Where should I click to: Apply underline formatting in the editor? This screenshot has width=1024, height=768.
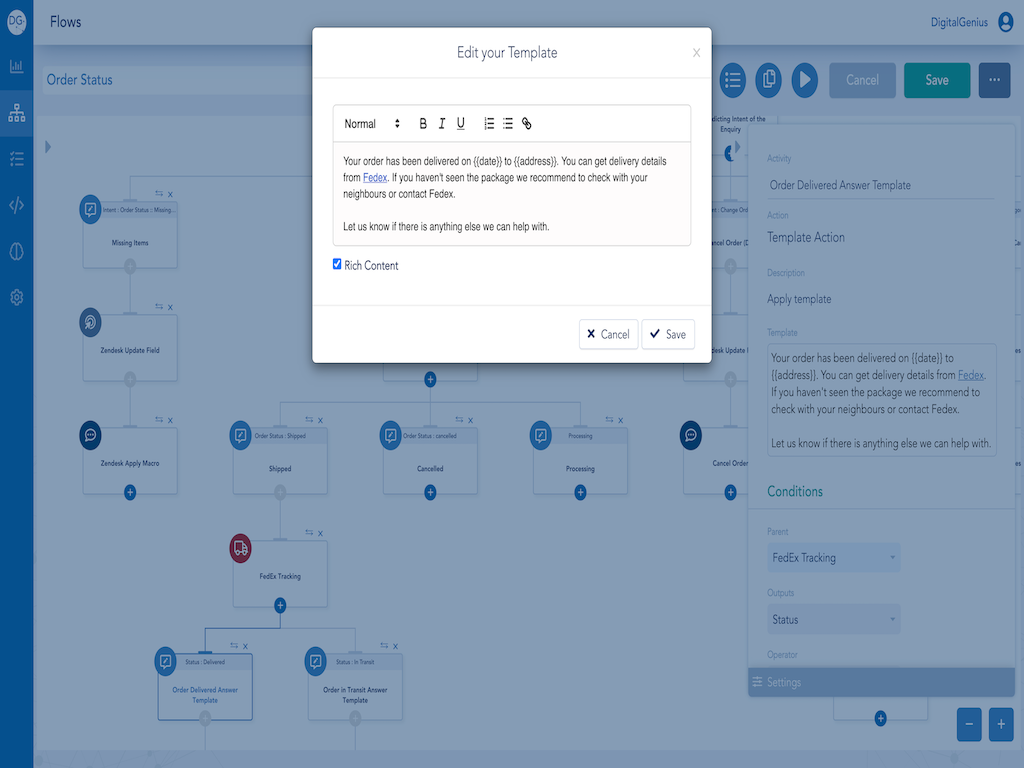coord(461,124)
